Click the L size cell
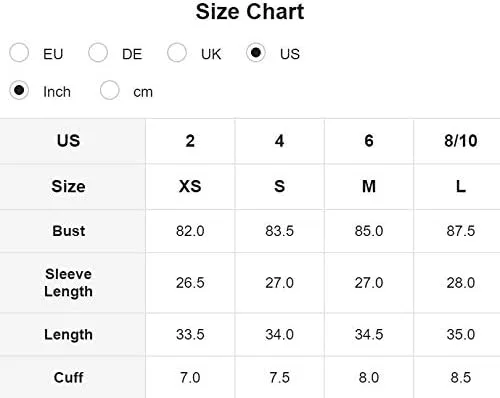 click(461, 186)
